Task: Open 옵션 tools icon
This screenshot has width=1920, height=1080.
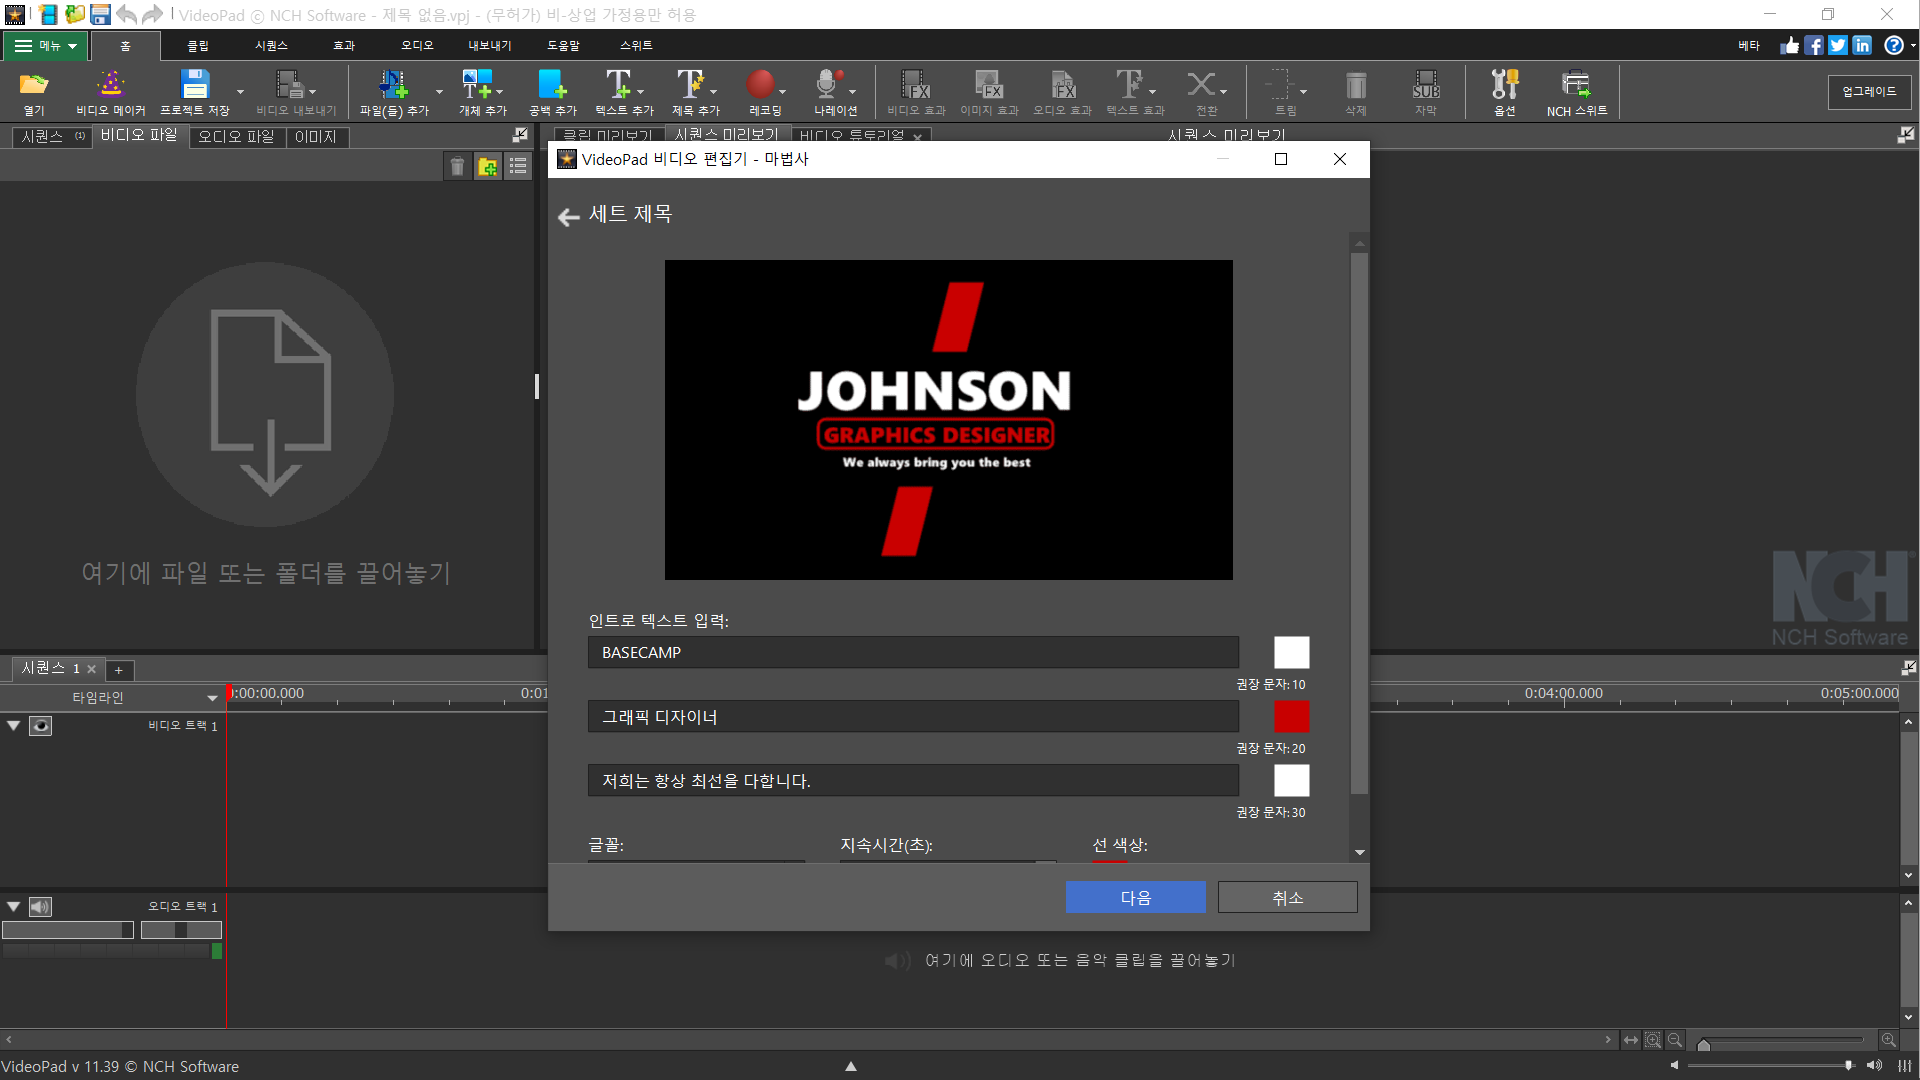Action: tap(1504, 85)
